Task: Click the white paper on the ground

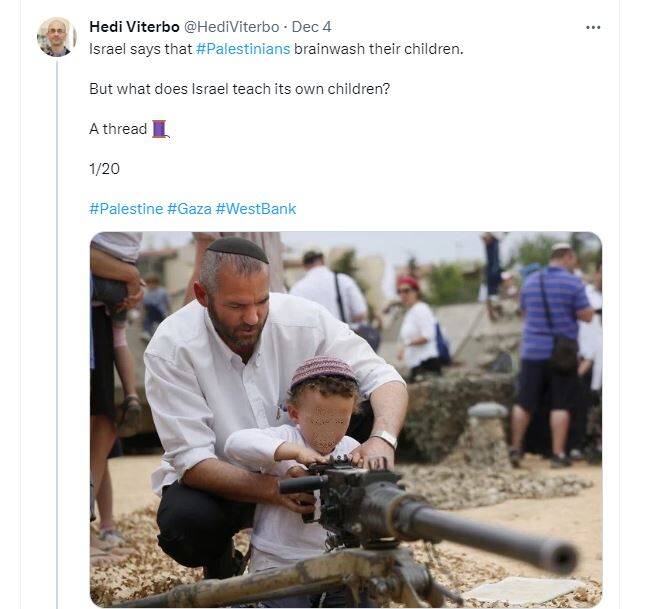Action: tap(520, 589)
